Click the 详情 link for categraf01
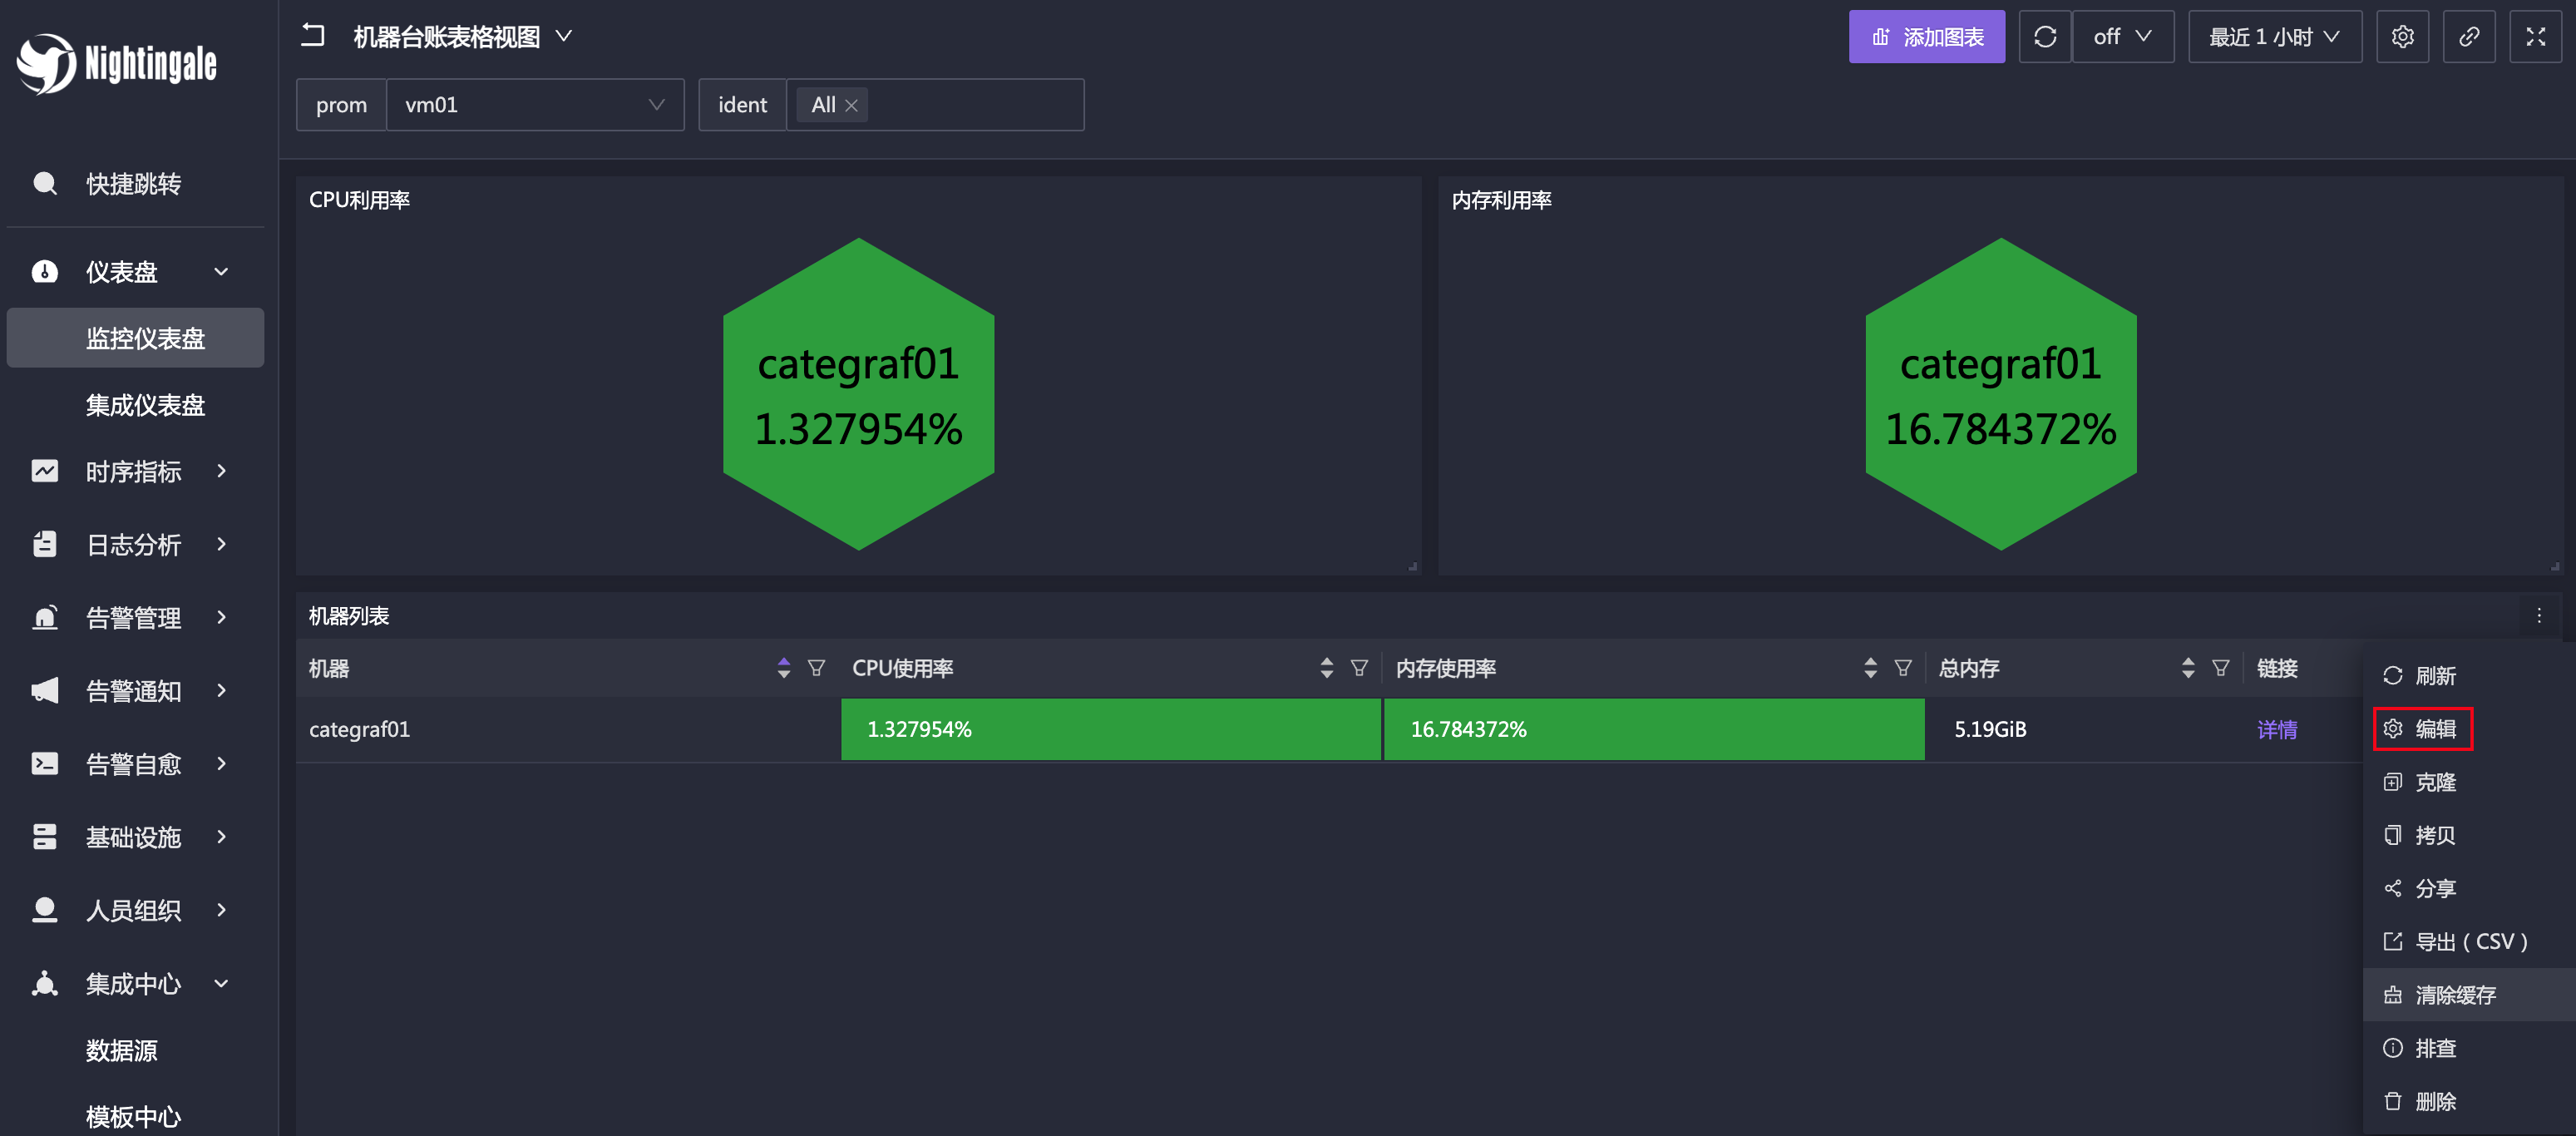 2278,727
